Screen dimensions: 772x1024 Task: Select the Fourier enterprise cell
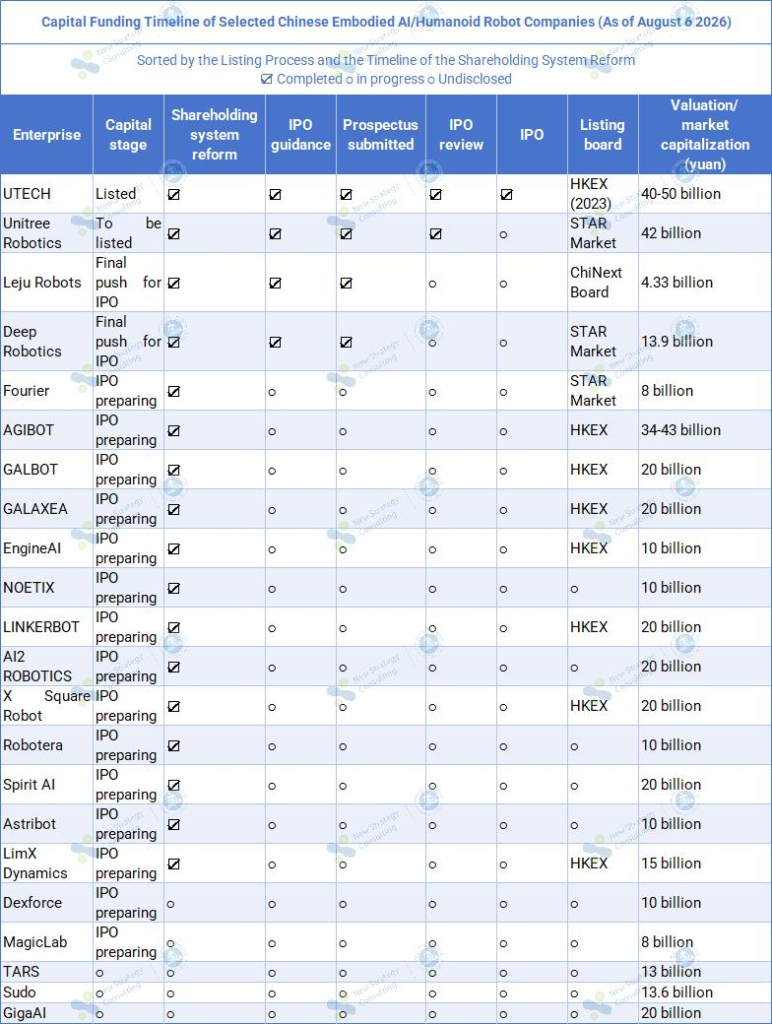point(46,391)
